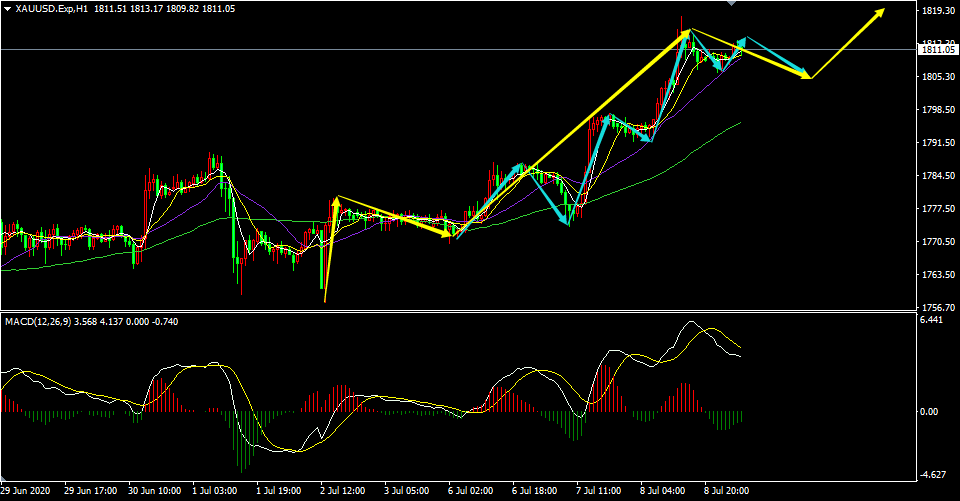Click the 1763.50 price scale label
The height and width of the screenshot is (501, 960).
(x=939, y=274)
